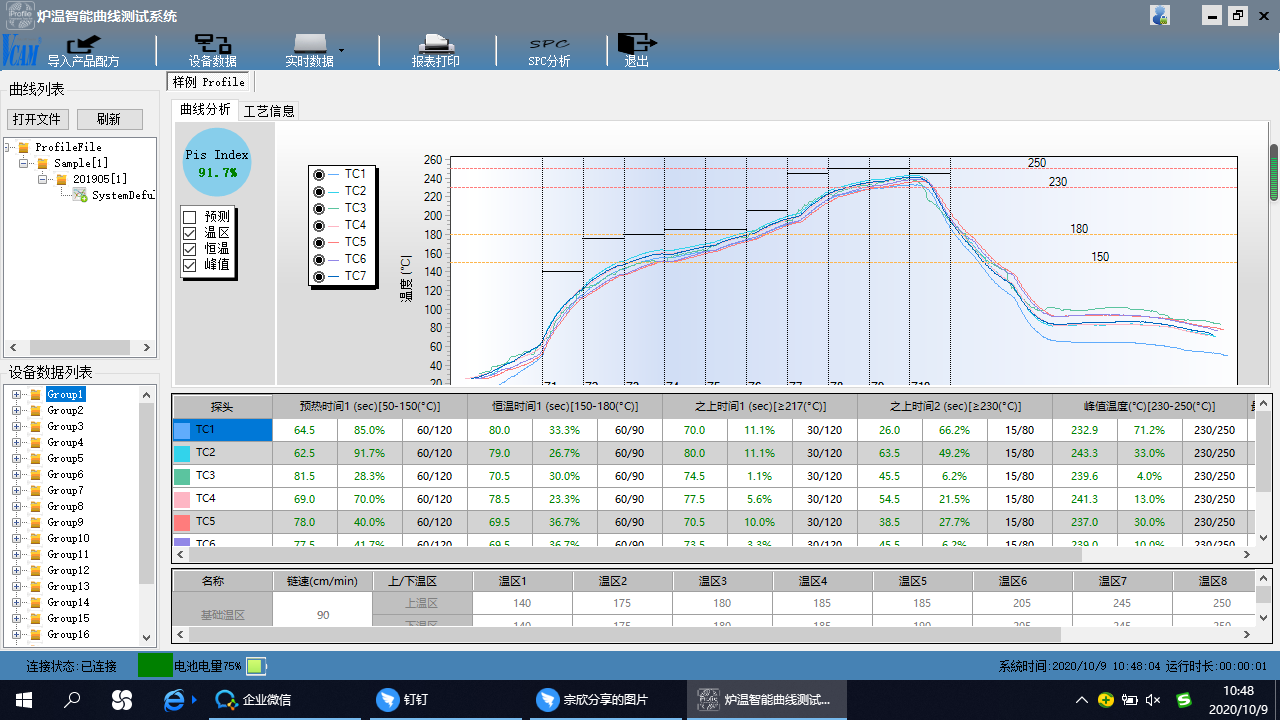
Task: Click the Pis Index 91.7% circle
Action: 217,162
